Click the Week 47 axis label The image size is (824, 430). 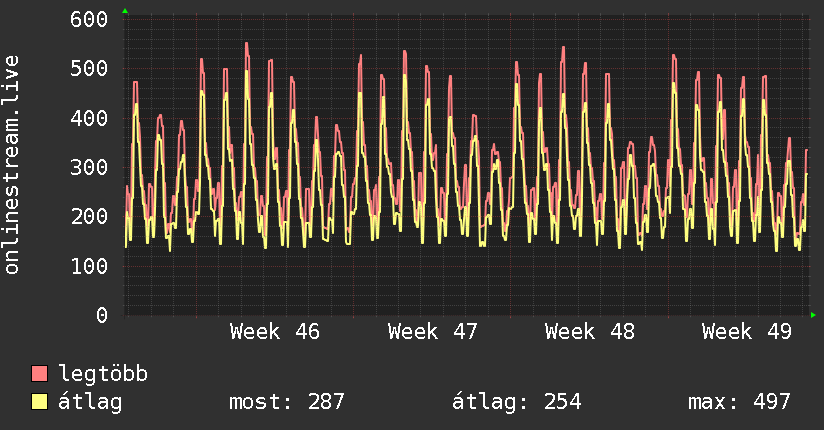pos(432,332)
